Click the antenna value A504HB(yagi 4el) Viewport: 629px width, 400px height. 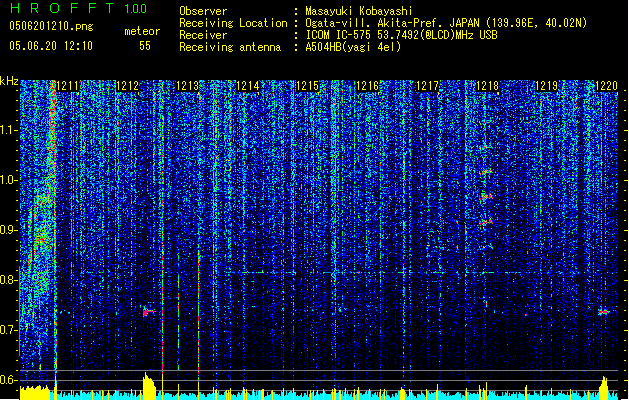tap(353, 47)
